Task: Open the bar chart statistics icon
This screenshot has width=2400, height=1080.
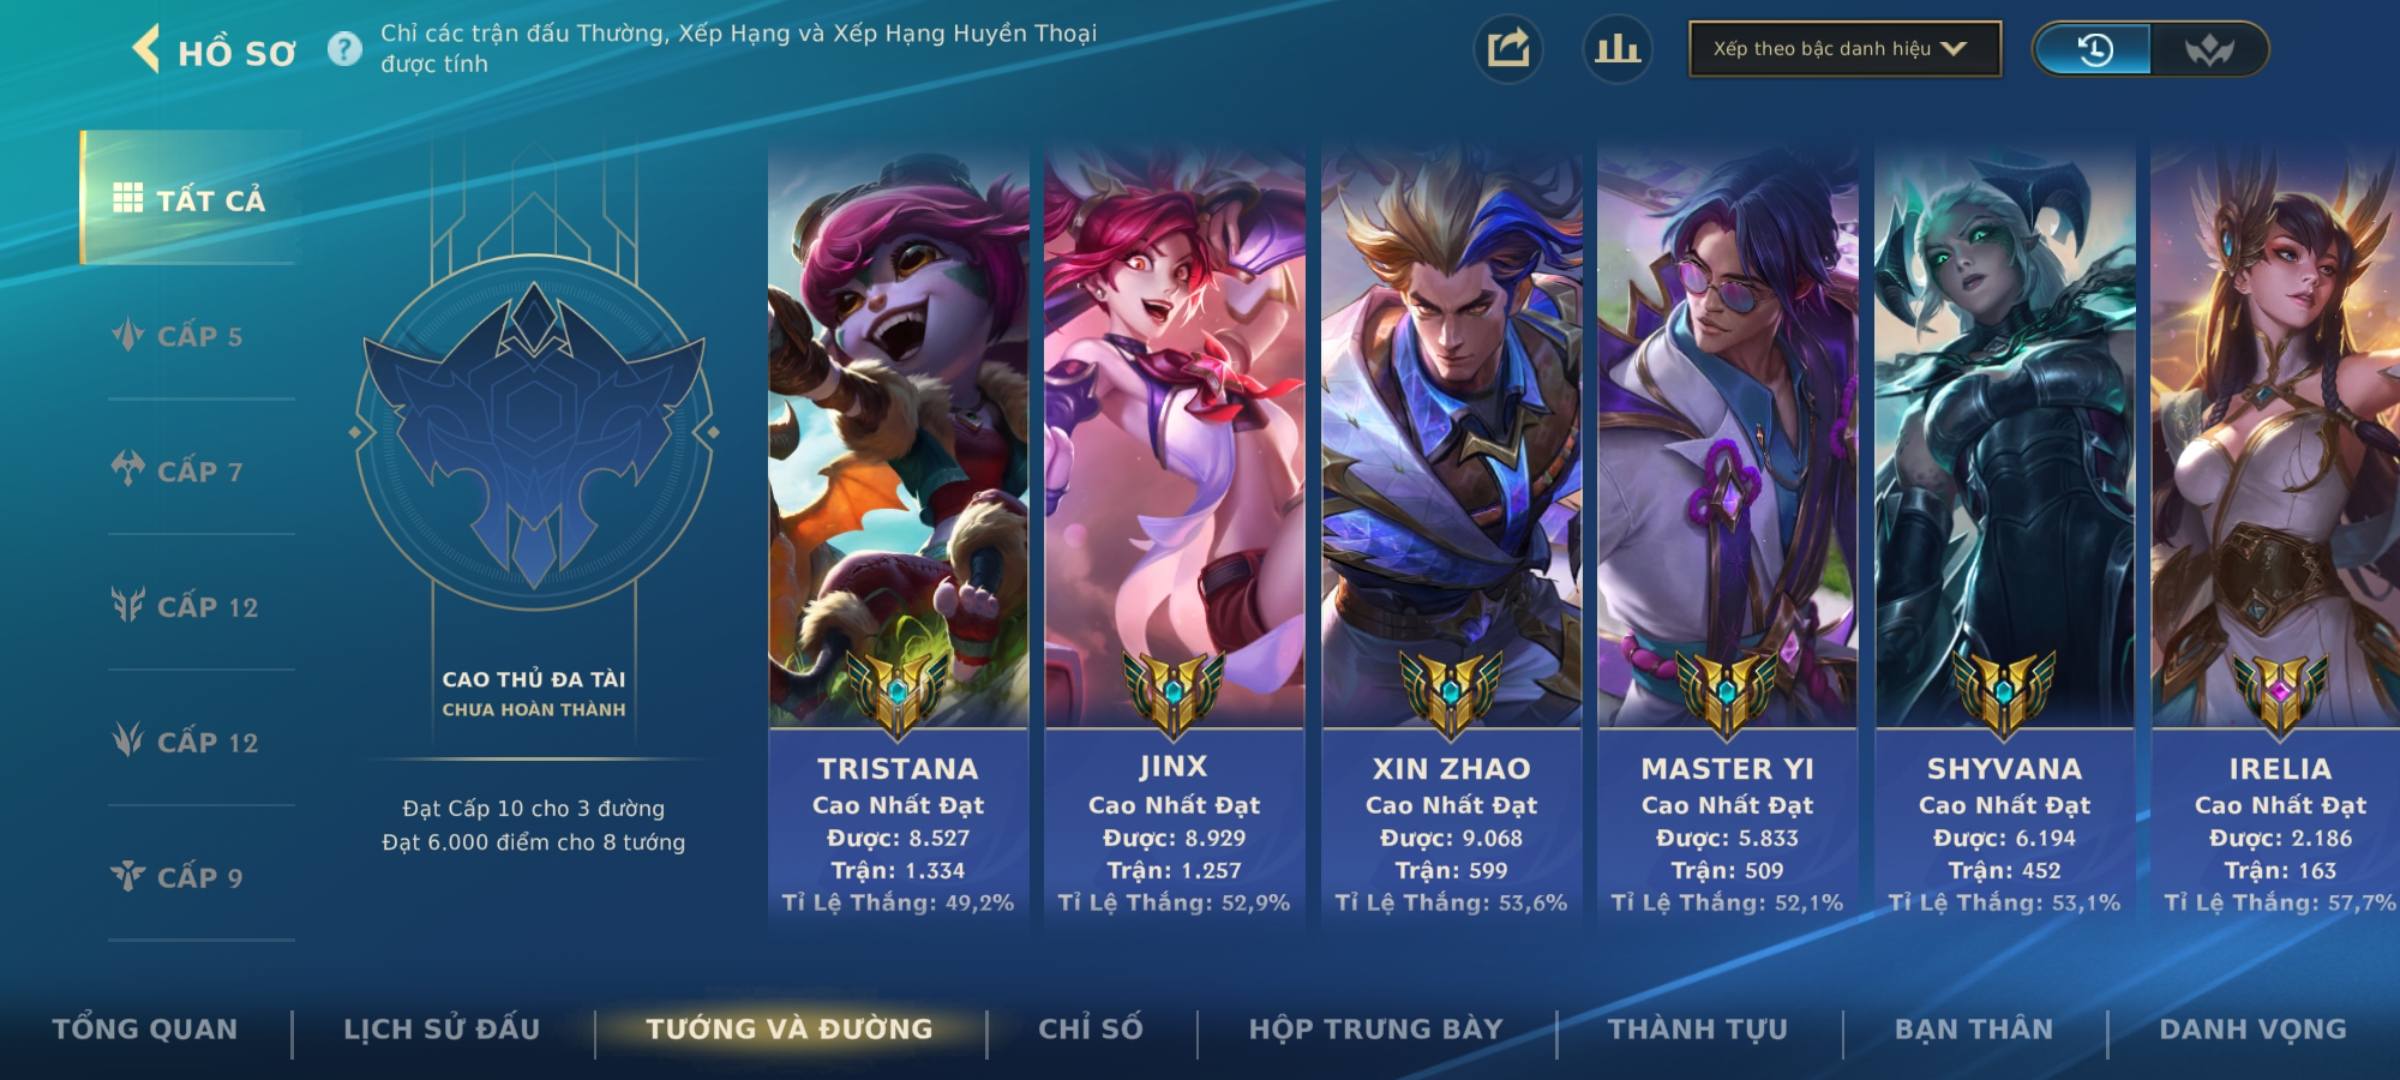Action: tap(1617, 49)
